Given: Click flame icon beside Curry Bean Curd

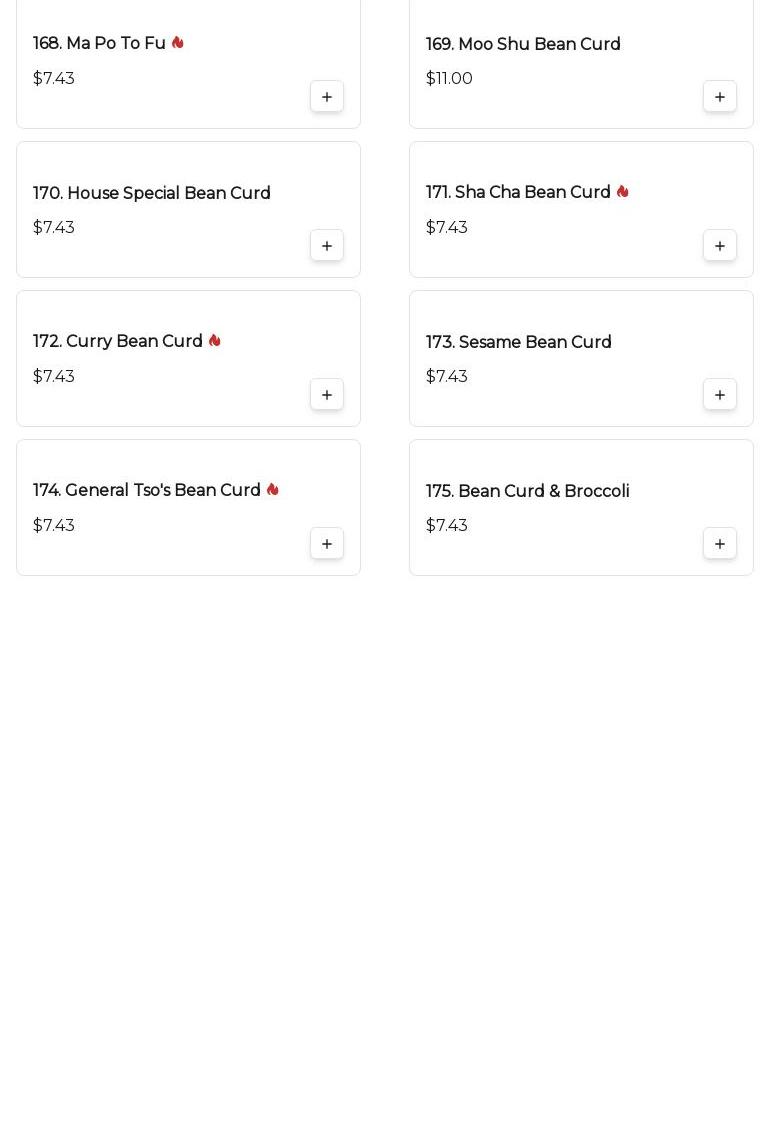Looking at the screenshot, I should click(214, 340).
